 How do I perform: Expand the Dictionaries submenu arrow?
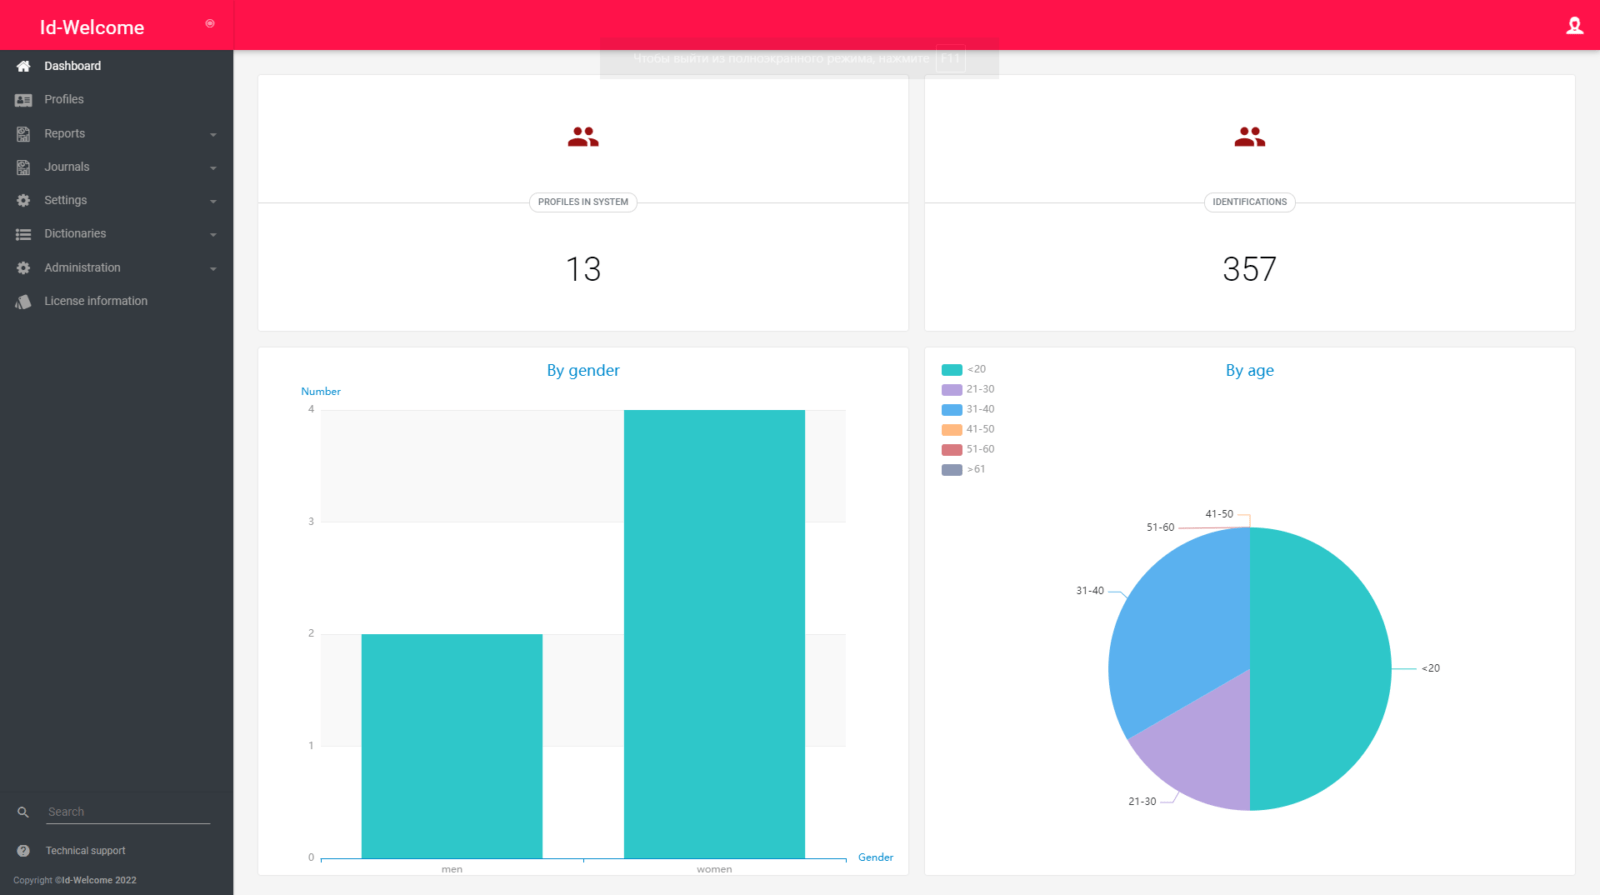coord(213,235)
